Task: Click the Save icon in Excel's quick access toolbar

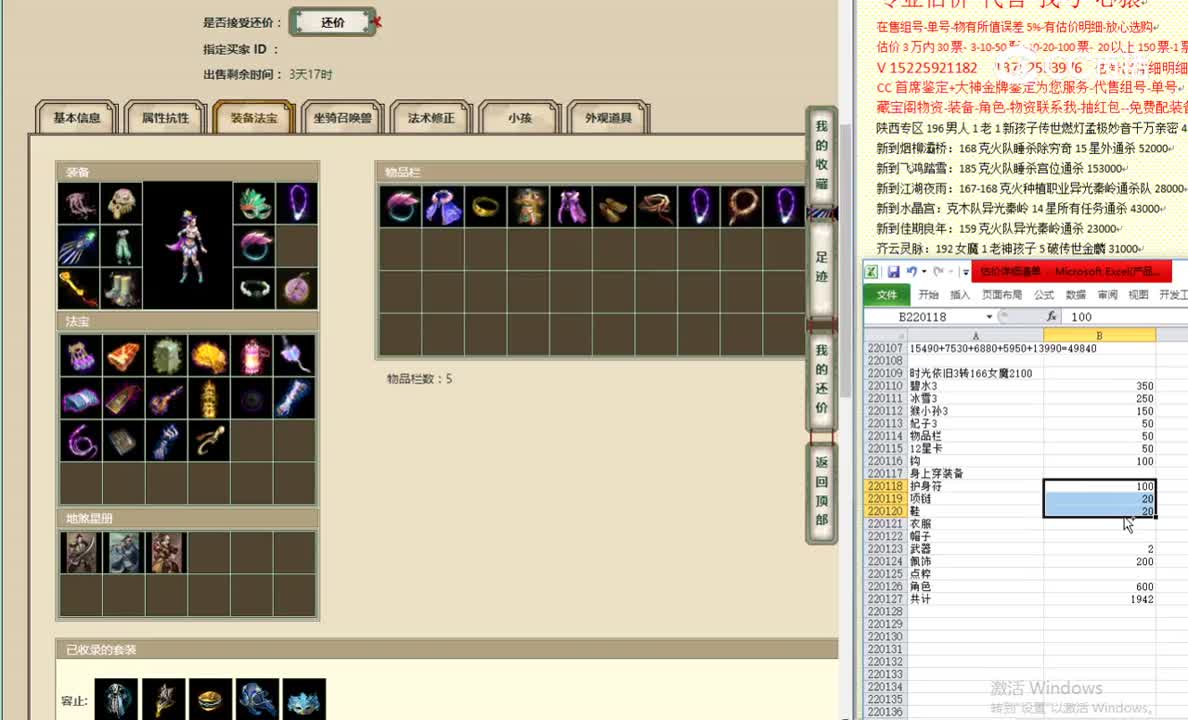Action: point(894,271)
